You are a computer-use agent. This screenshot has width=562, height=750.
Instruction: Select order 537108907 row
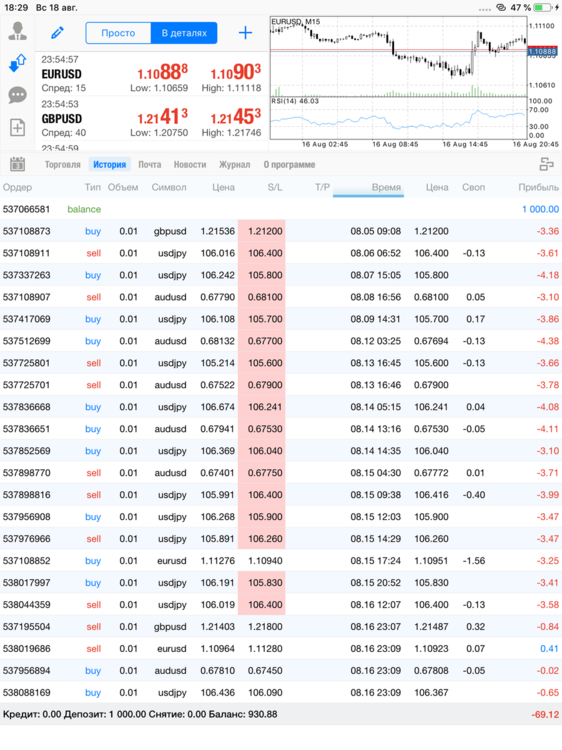coord(281,297)
